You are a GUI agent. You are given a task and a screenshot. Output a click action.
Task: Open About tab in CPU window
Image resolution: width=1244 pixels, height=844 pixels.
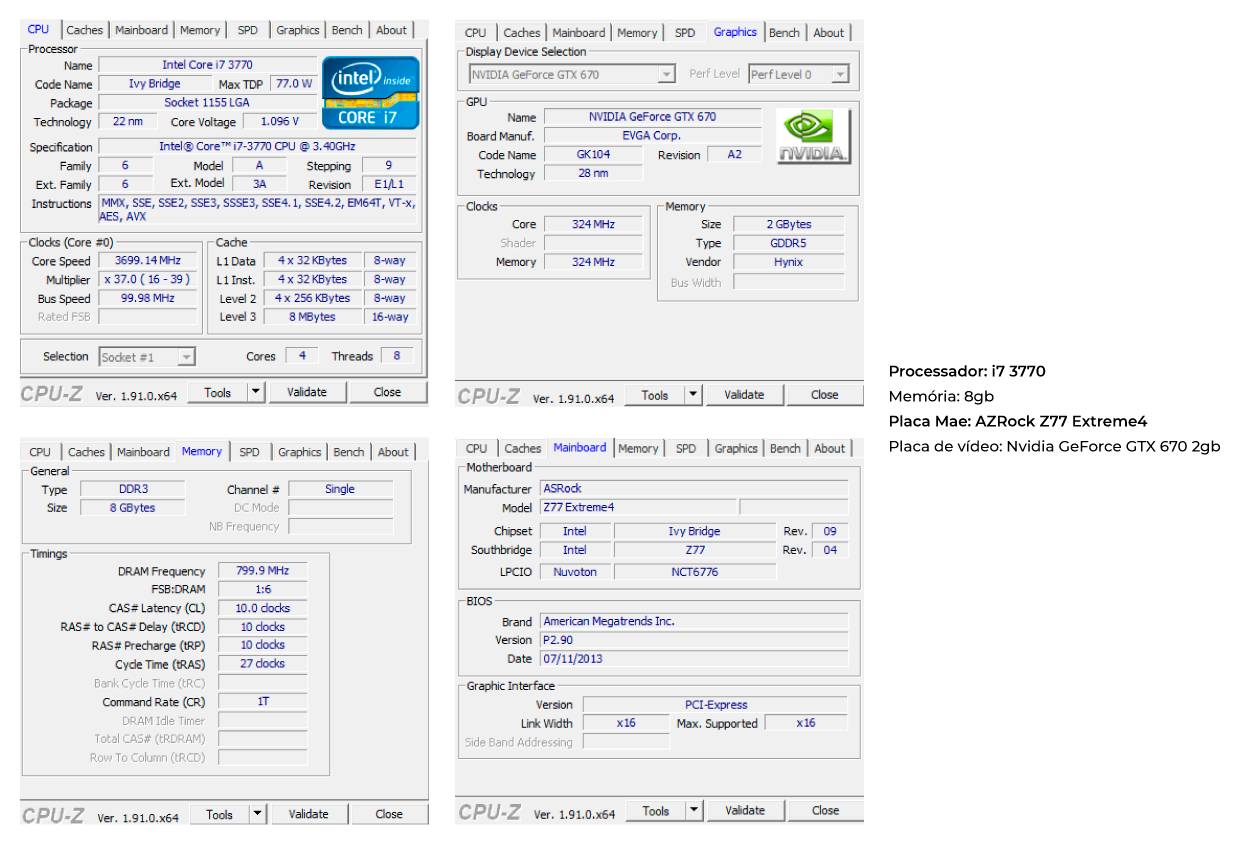391,30
